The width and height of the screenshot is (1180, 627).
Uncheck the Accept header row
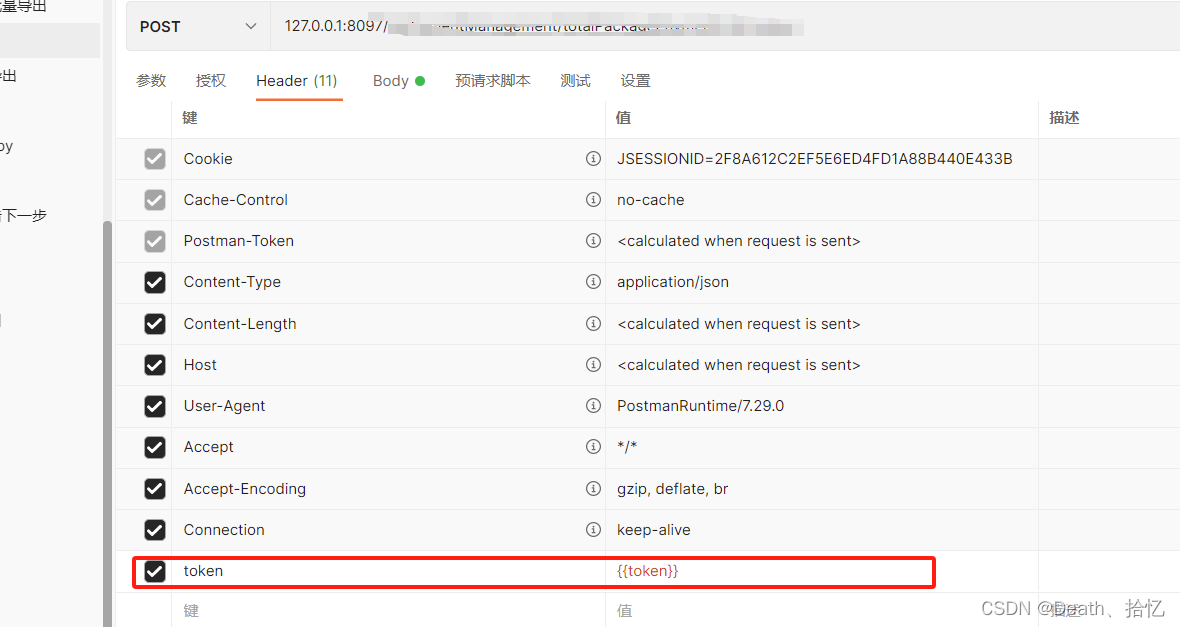155,447
